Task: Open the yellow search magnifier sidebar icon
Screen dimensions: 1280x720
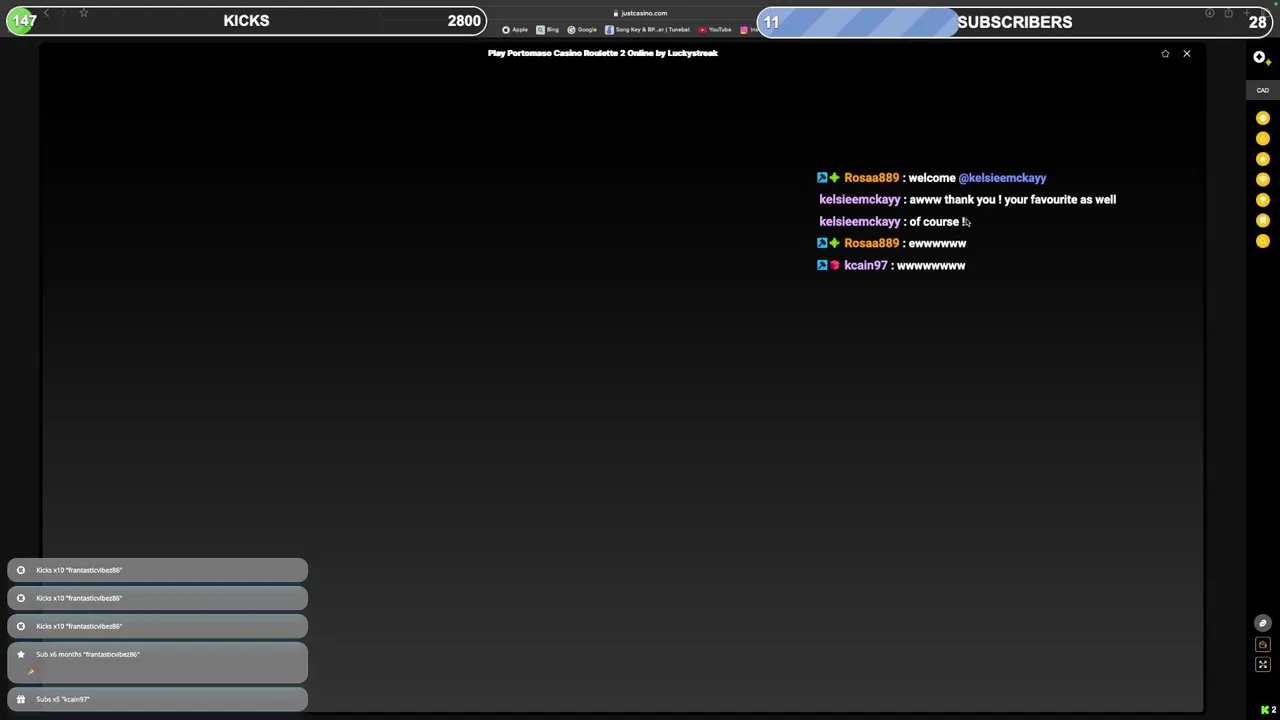Action: pyautogui.click(x=1263, y=241)
